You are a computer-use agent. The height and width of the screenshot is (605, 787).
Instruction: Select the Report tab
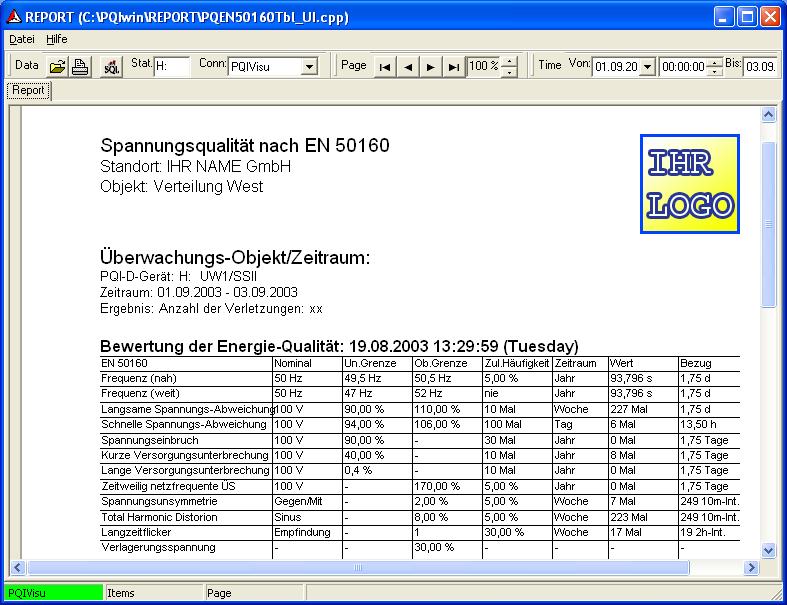click(28, 90)
